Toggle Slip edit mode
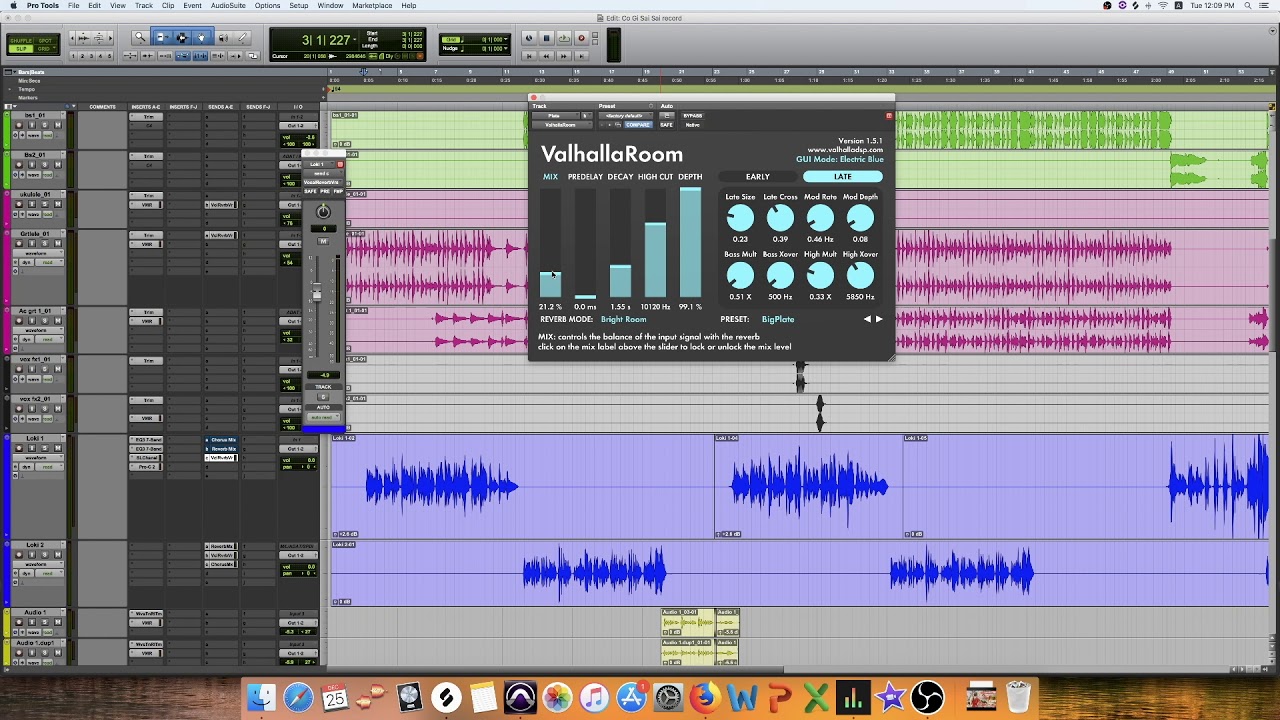The width and height of the screenshot is (1280, 720). pos(21,48)
